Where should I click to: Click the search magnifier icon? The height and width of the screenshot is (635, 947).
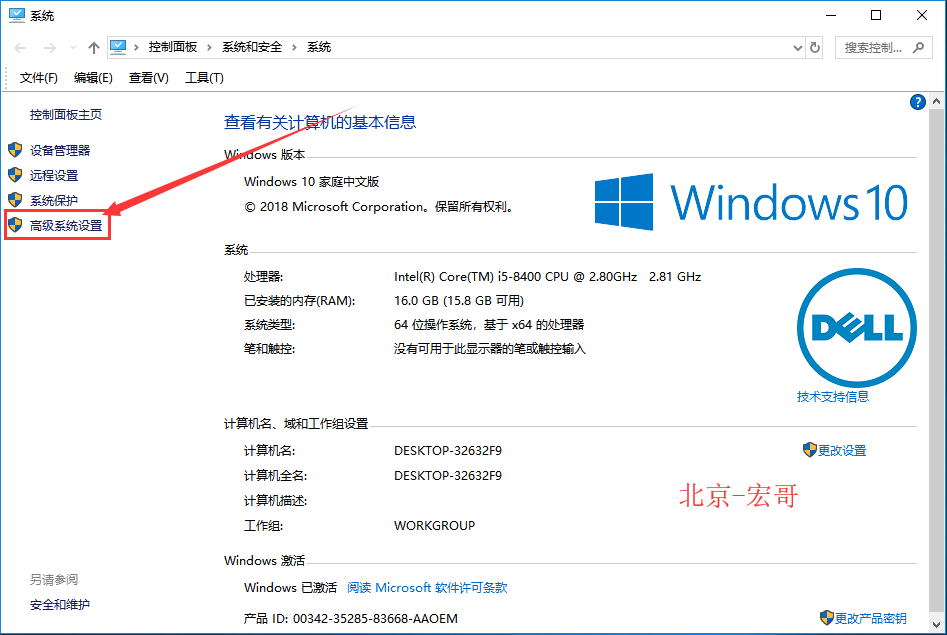click(918, 47)
